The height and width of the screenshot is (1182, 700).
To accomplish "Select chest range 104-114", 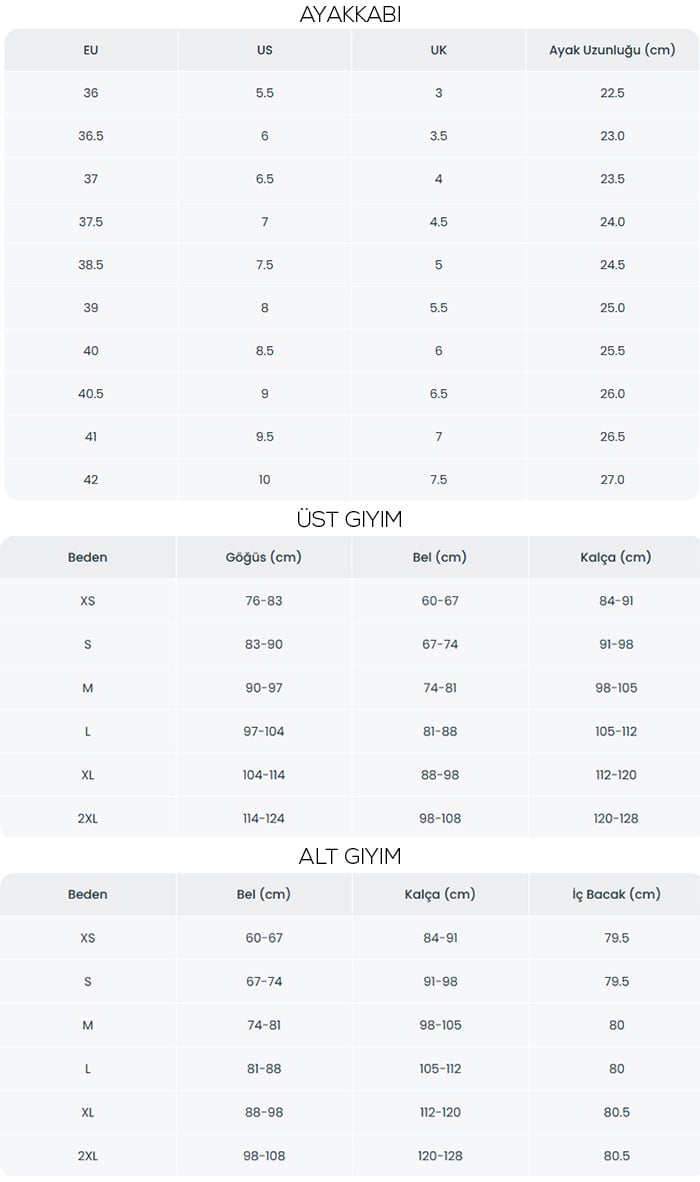I will (264, 776).
